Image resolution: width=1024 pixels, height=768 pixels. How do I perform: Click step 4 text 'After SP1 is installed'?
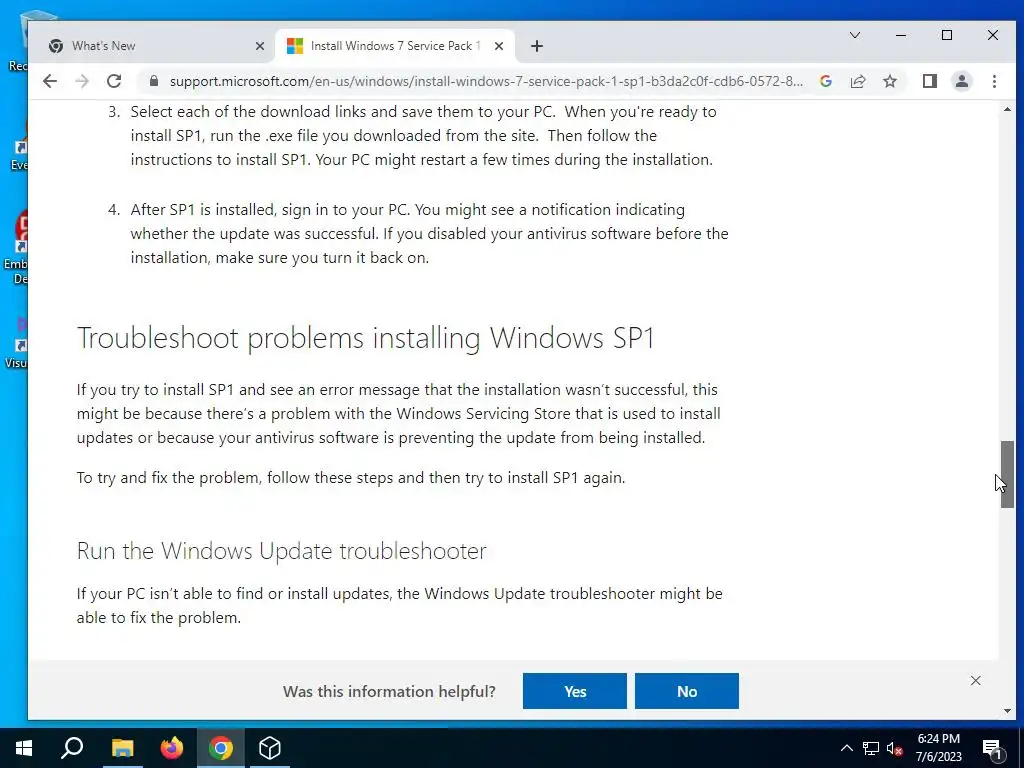pyautogui.click(x=203, y=210)
